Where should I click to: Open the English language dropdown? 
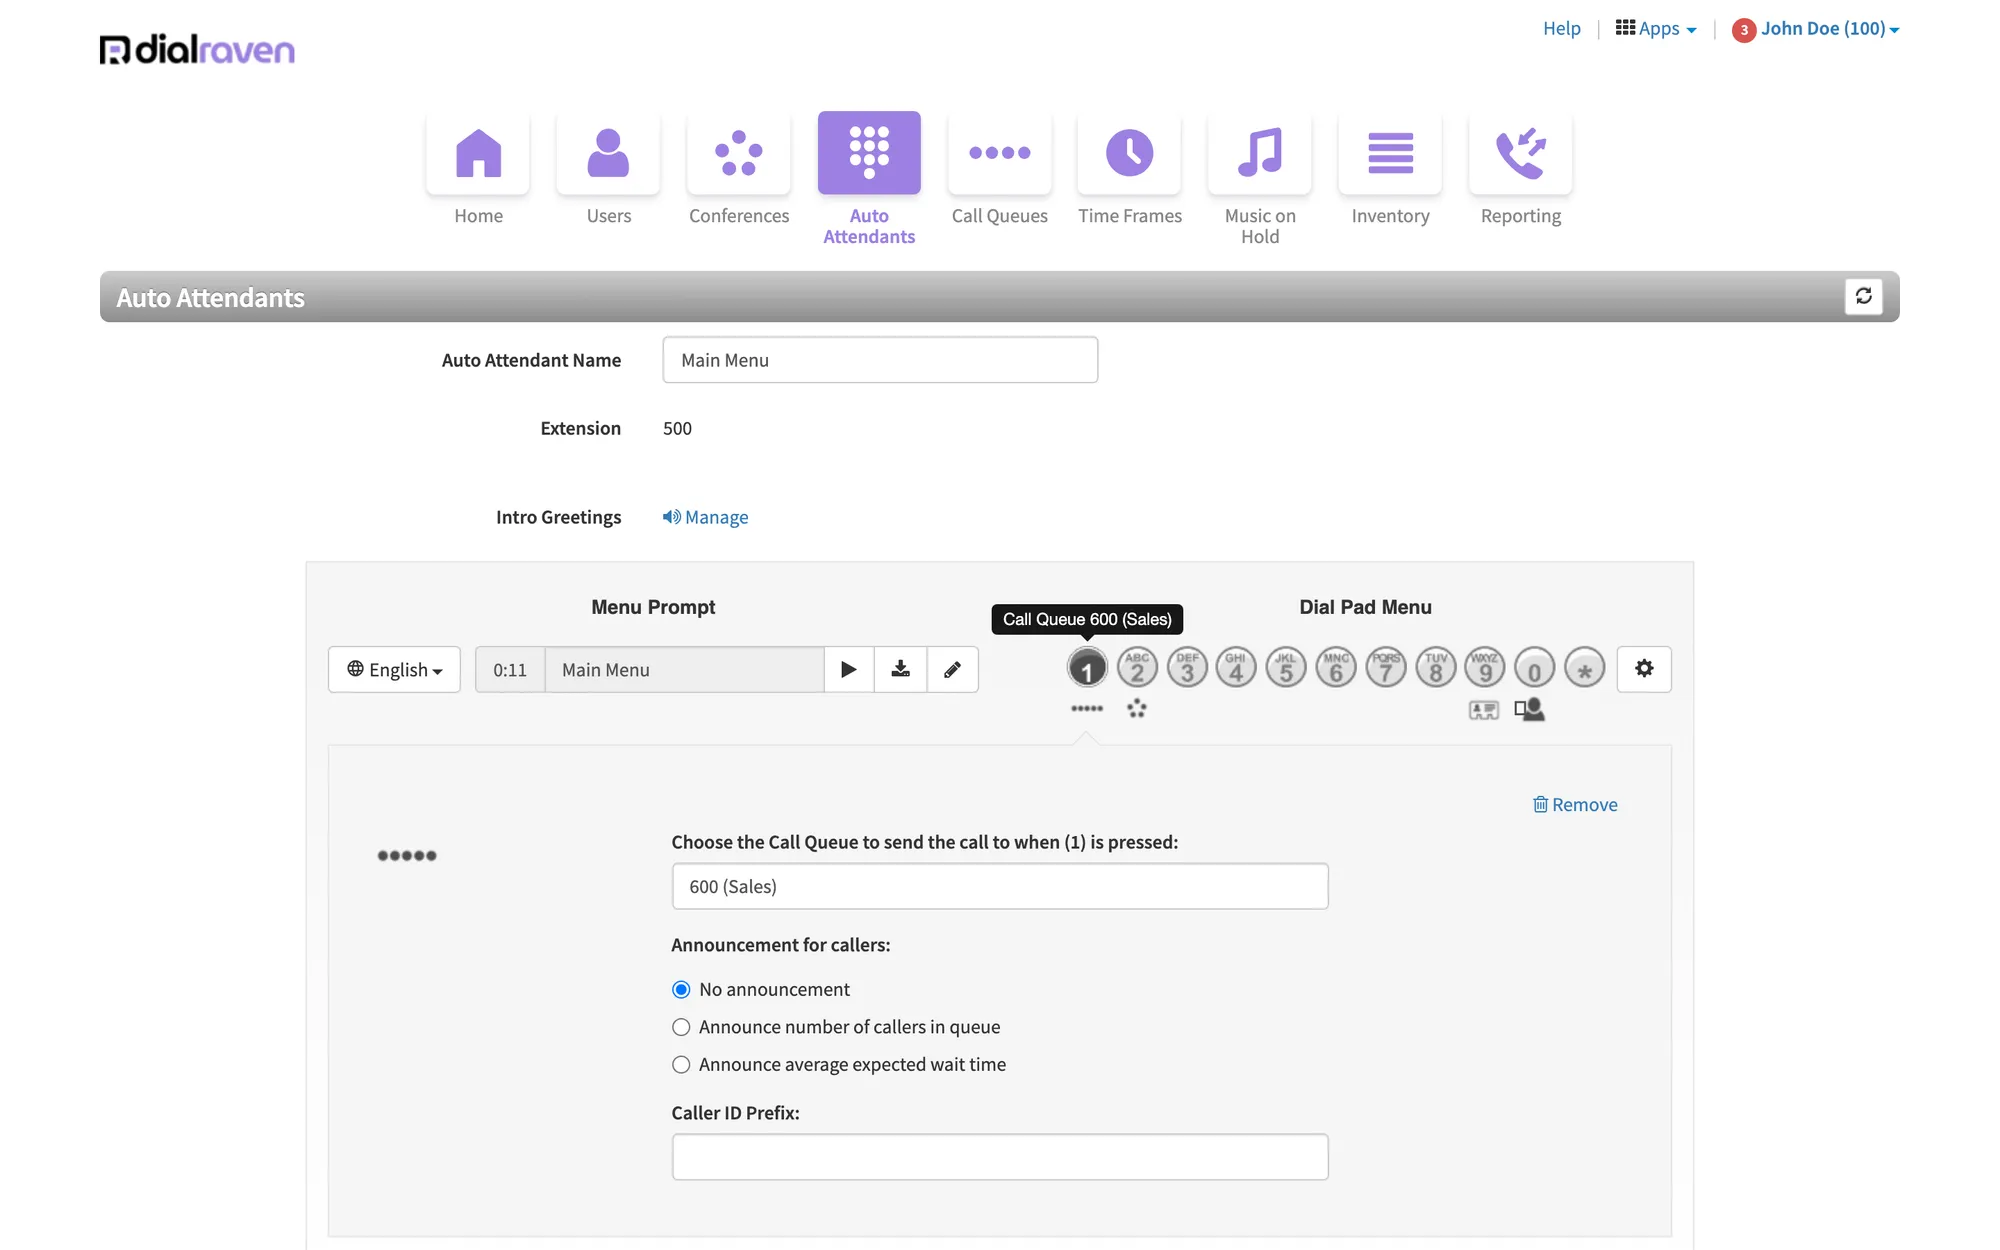click(394, 669)
